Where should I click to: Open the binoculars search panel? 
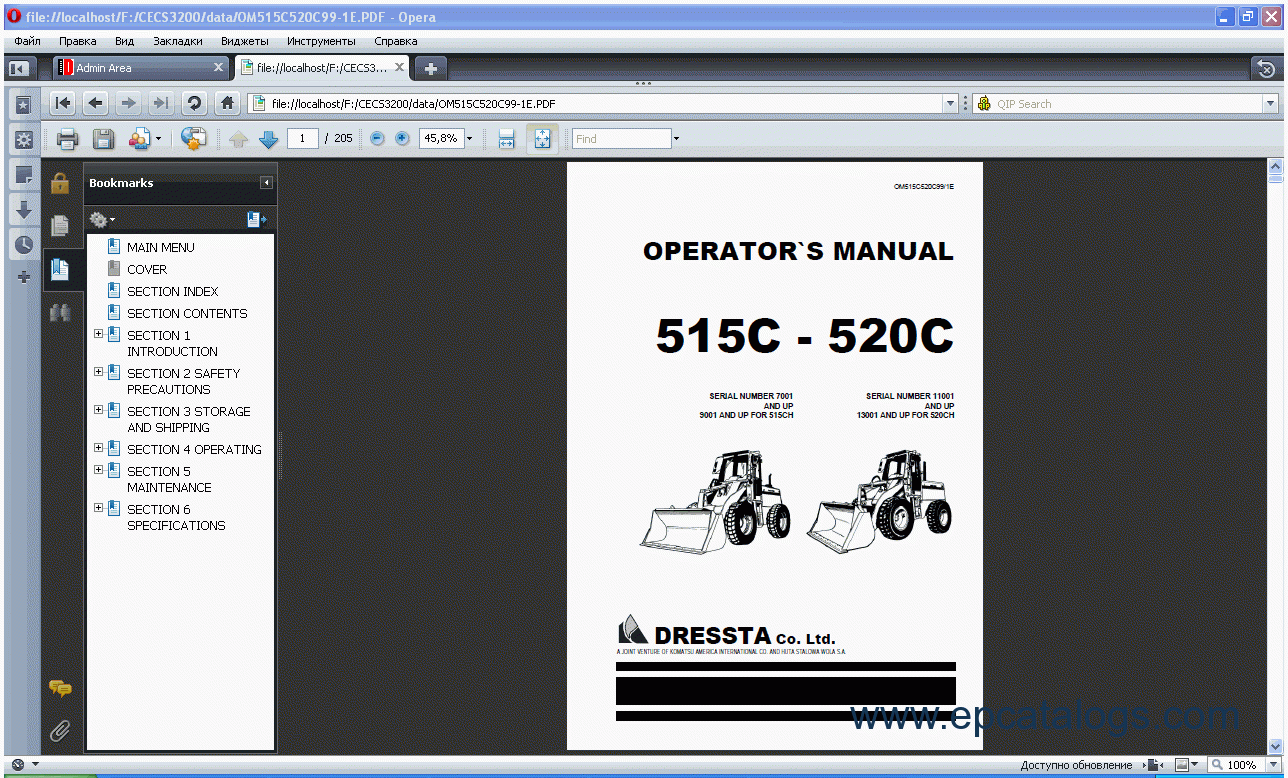pos(60,312)
